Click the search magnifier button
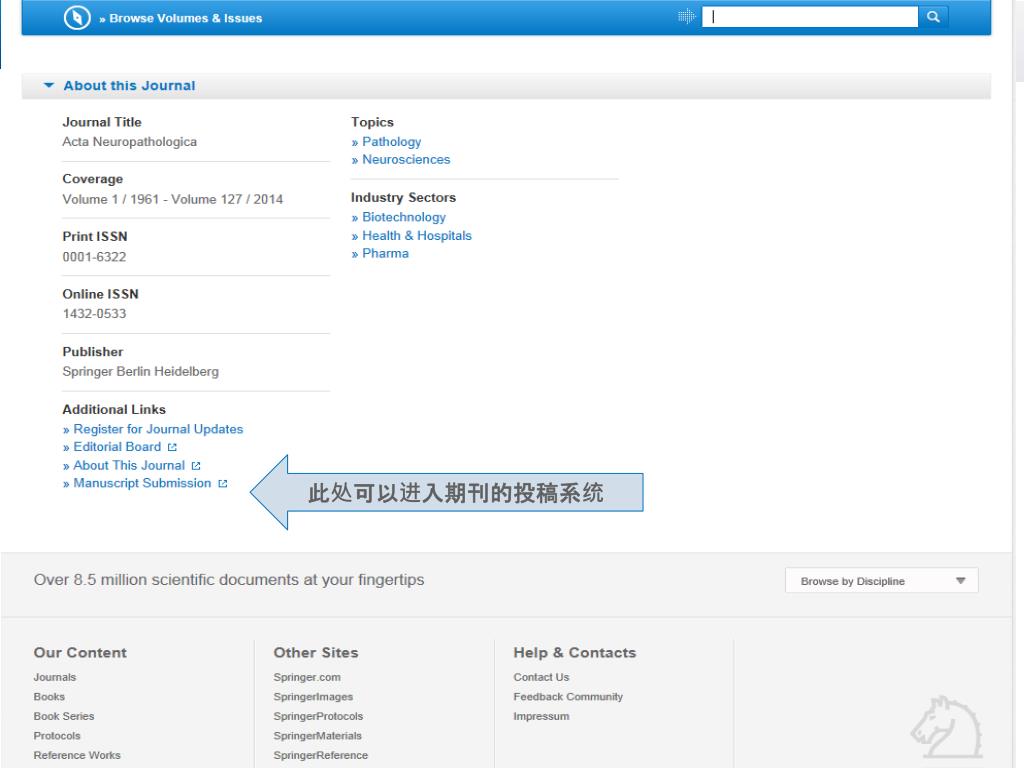Screen dimensions: 1024x768 pyautogui.click(x=933, y=17)
